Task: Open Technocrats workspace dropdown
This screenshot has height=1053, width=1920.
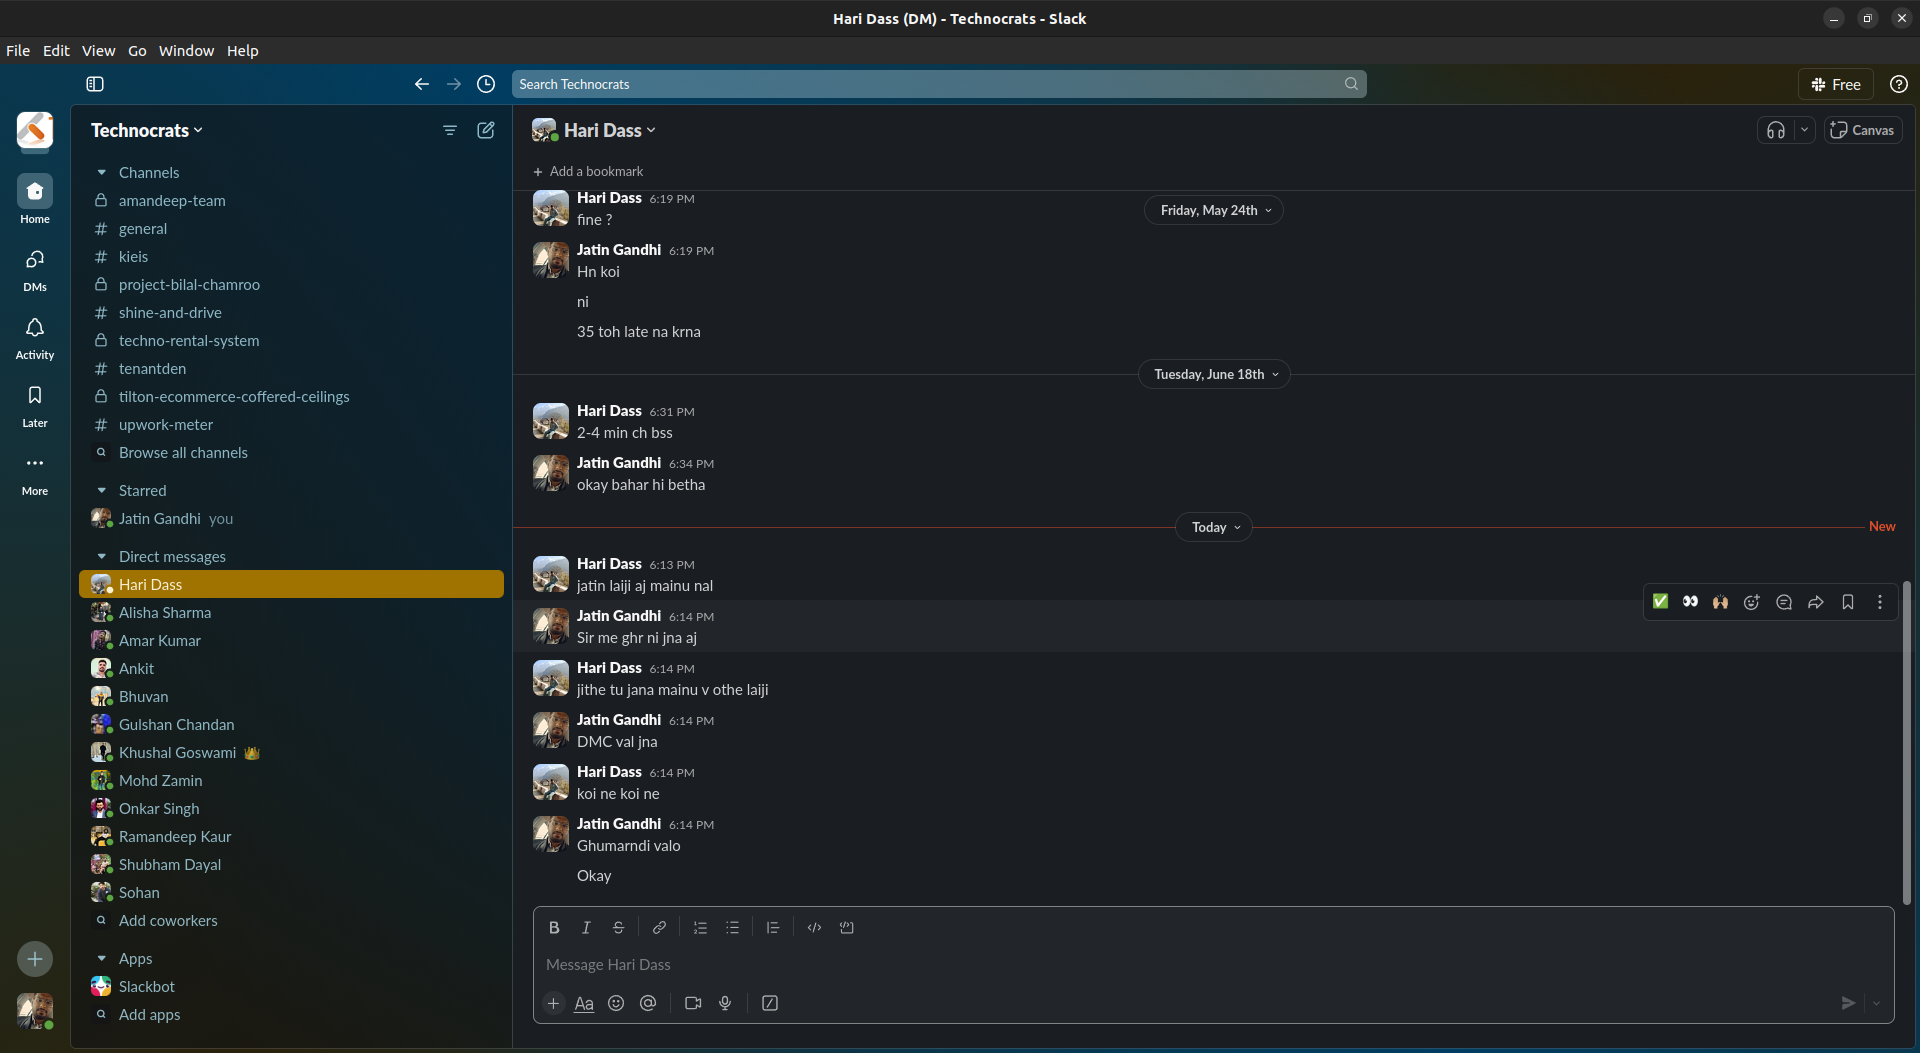Action: tap(147, 130)
